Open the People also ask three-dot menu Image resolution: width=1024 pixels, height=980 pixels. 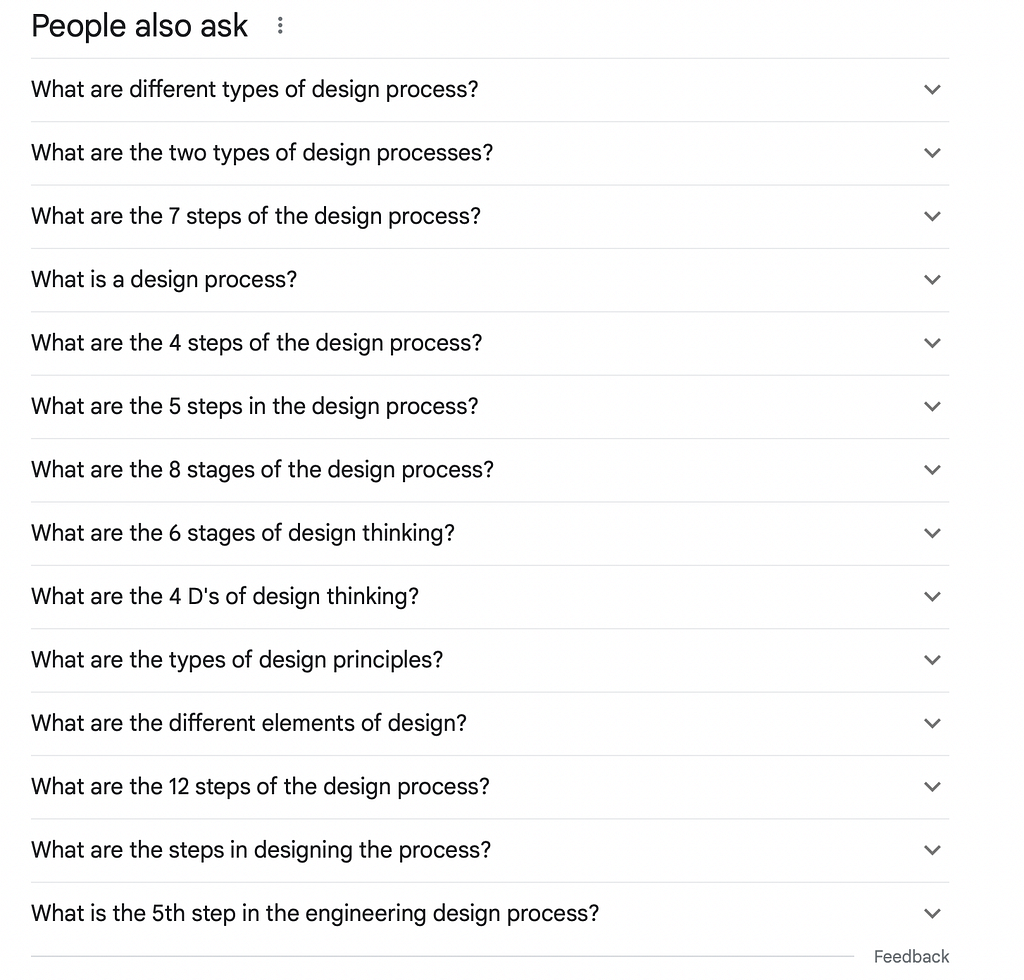(x=280, y=26)
